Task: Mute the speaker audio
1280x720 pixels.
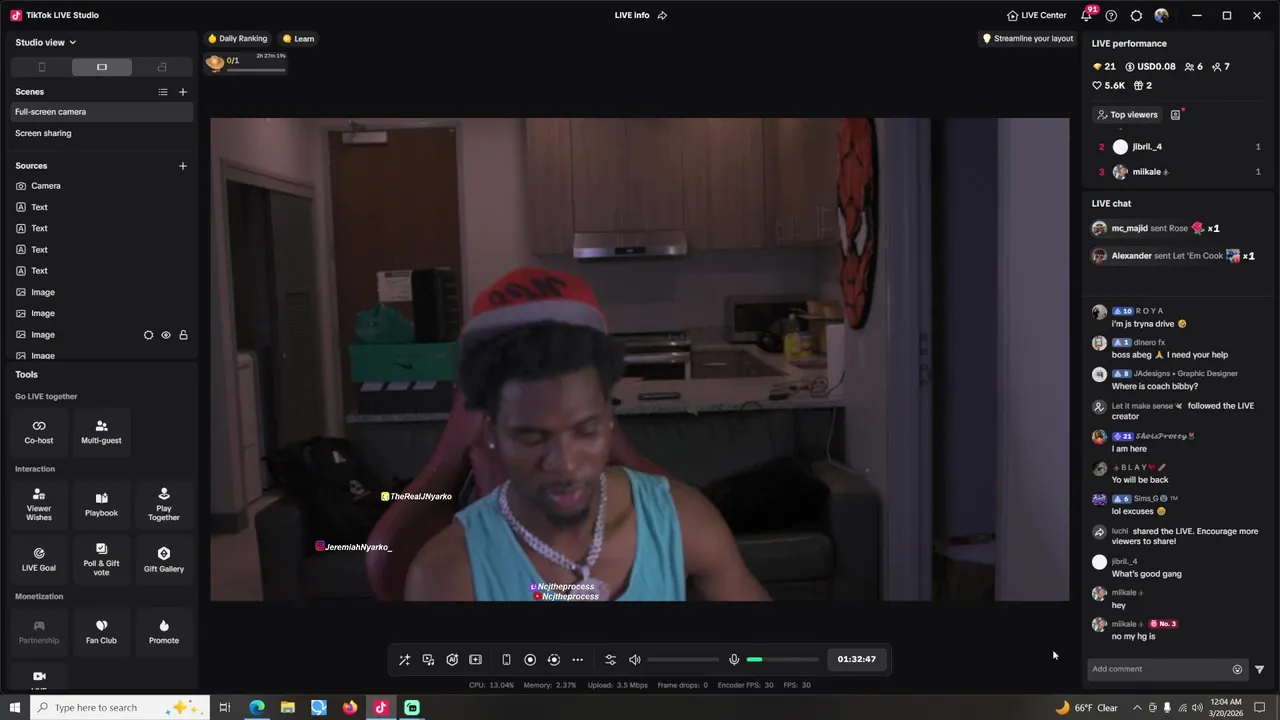Action: (634, 660)
